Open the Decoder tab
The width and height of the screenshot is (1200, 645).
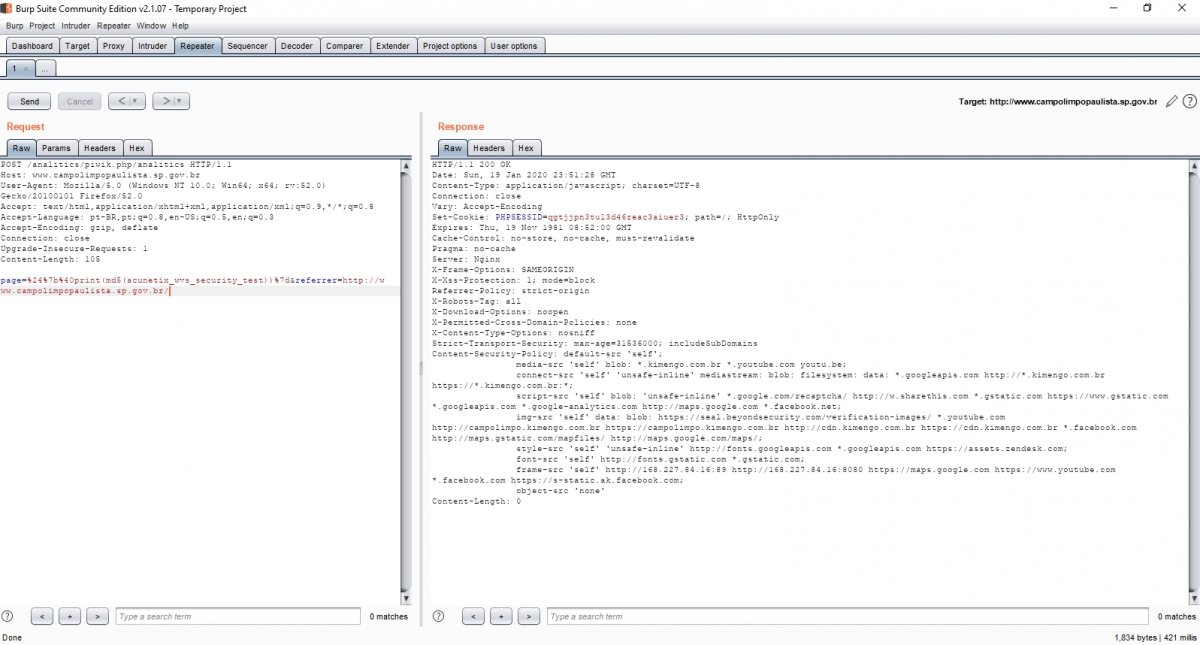[296, 46]
